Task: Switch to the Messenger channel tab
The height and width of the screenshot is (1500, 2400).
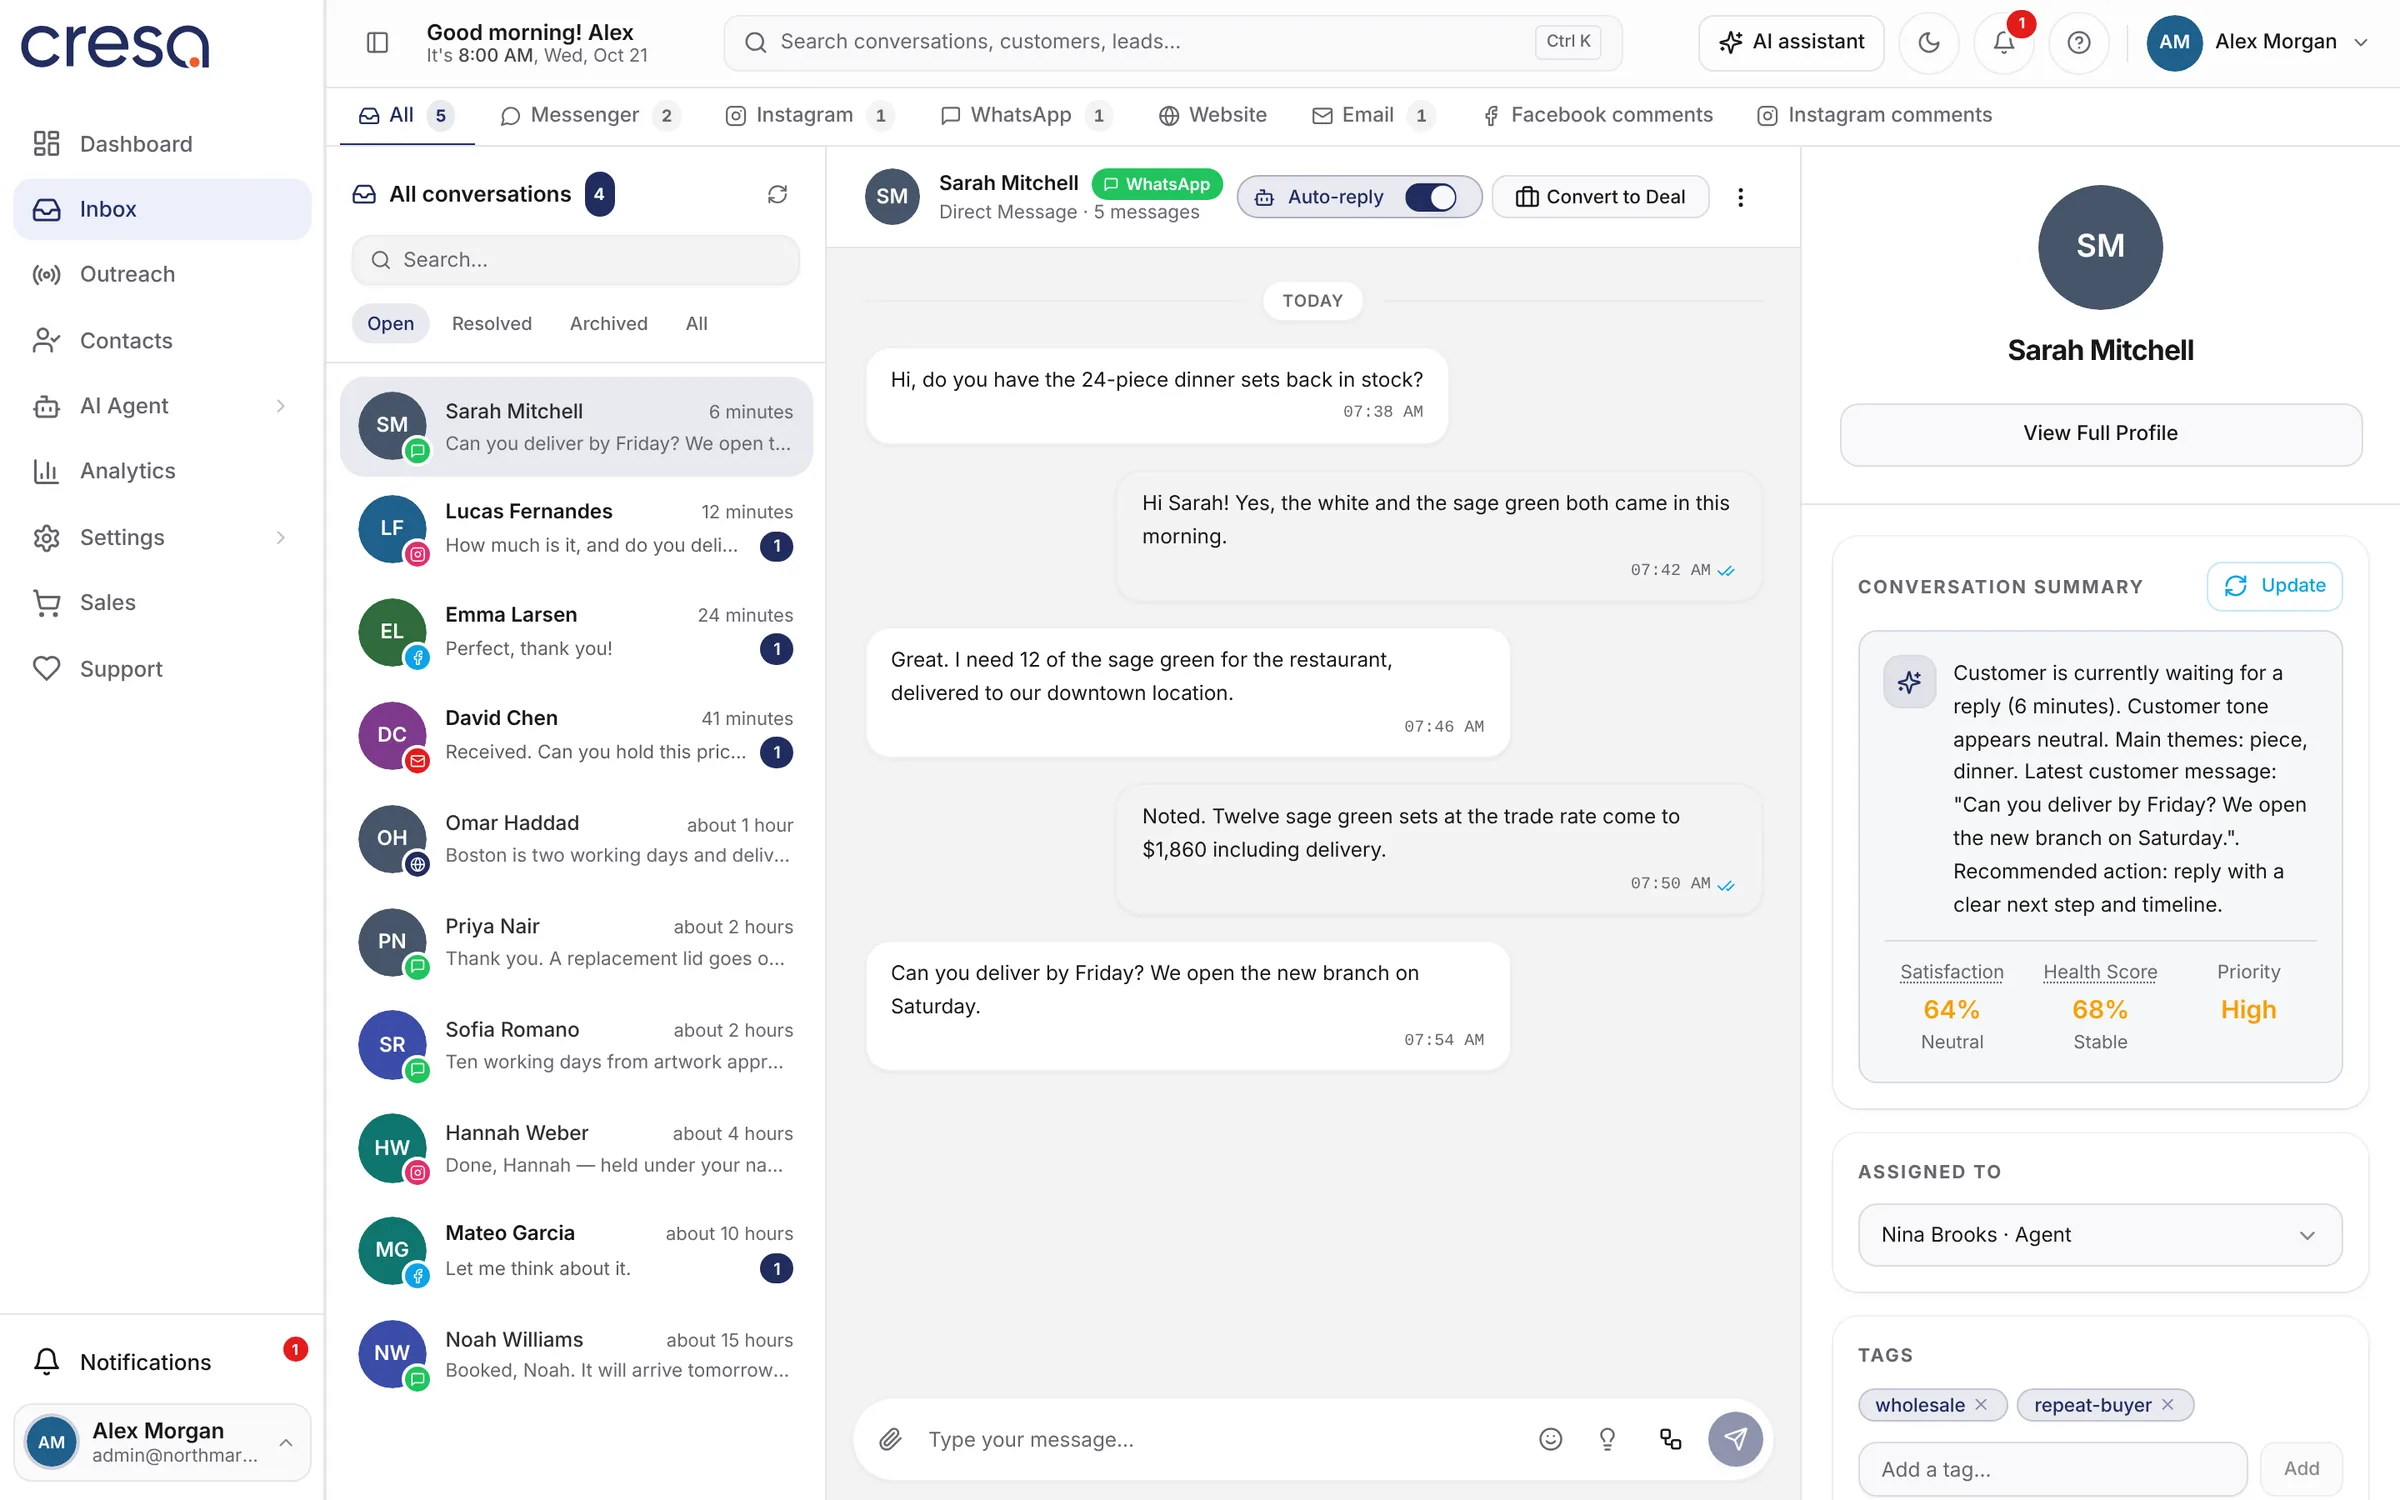Action: point(590,116)
